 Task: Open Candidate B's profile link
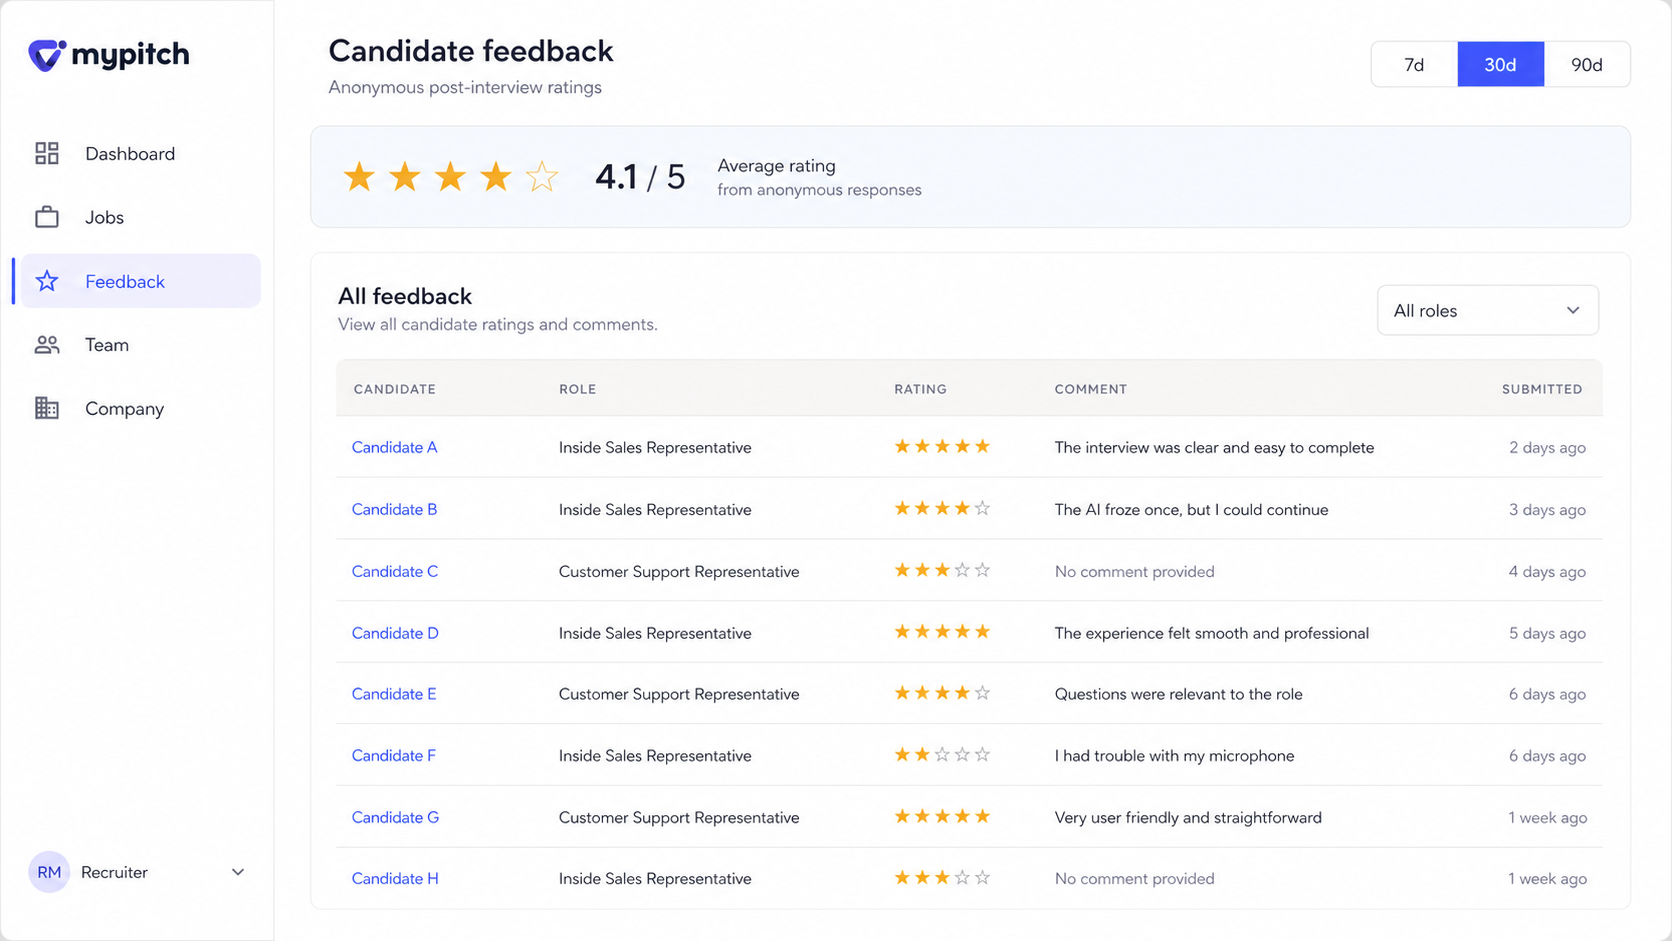click(394, 509)
